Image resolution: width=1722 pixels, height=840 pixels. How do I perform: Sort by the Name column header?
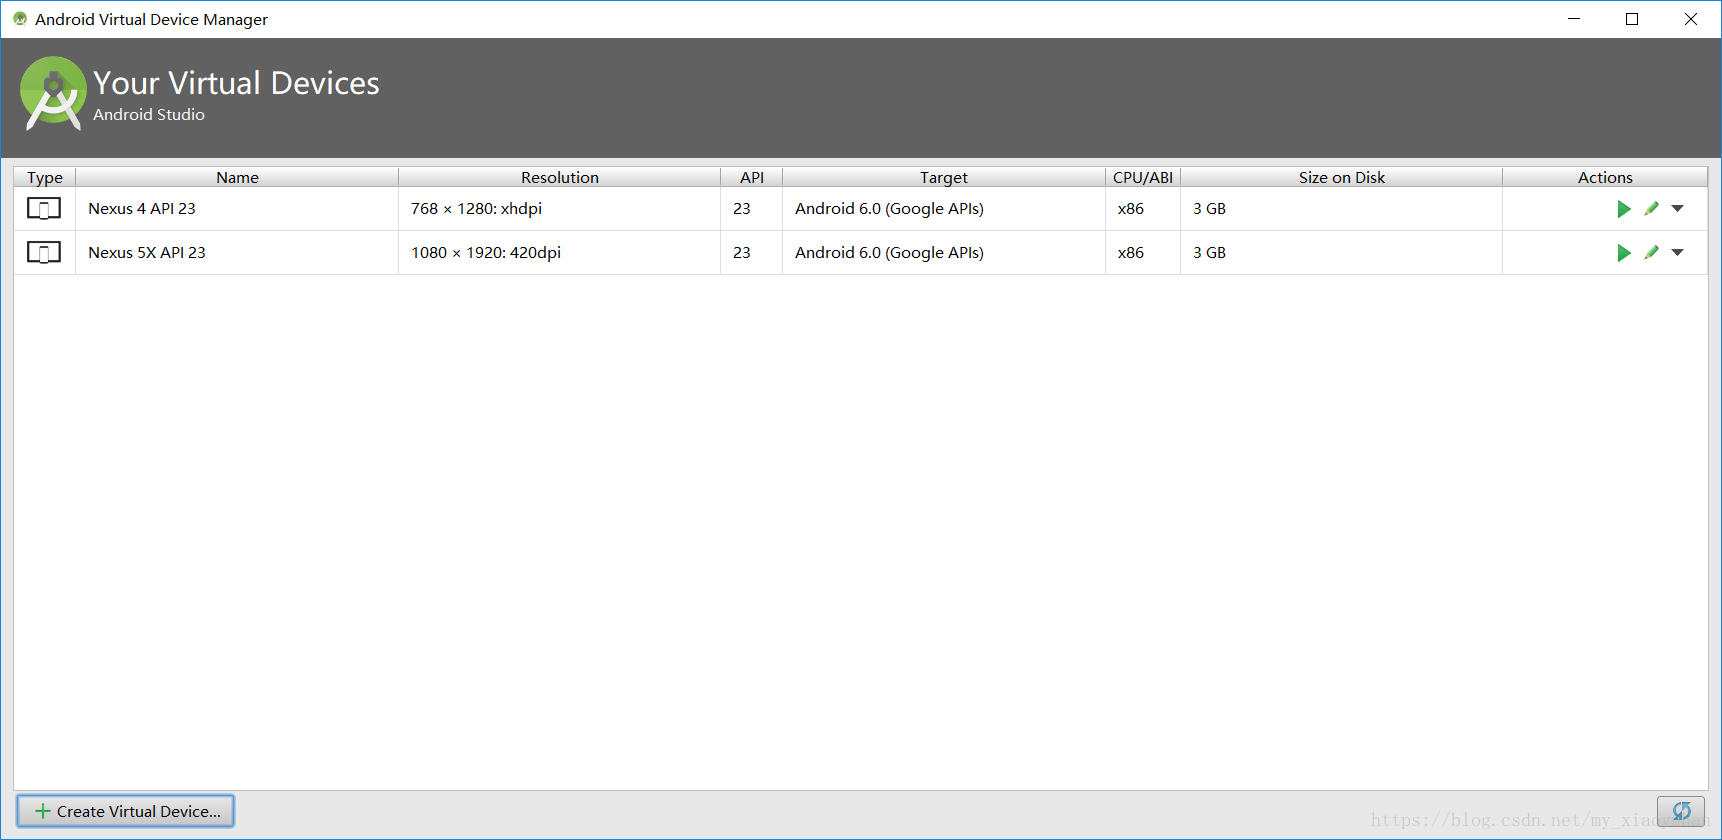point(237,177)
